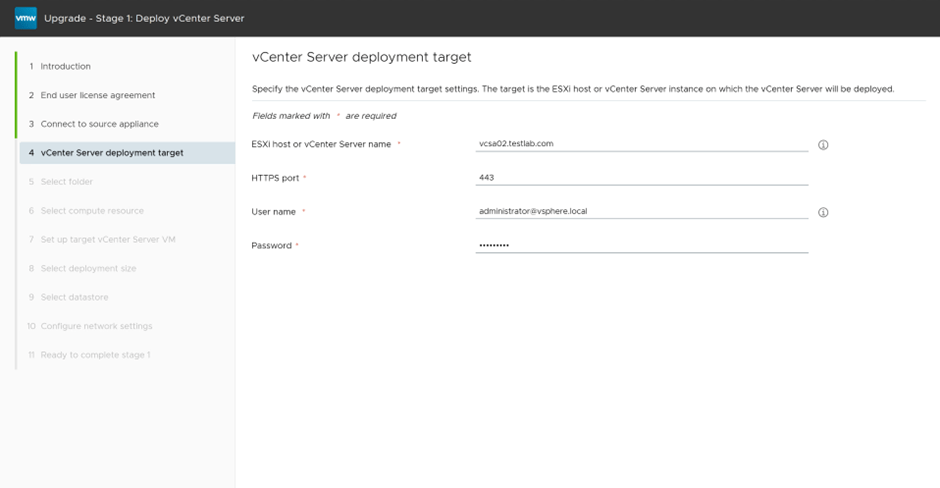Click the HTTPS port field showing 443

(641, 177)
